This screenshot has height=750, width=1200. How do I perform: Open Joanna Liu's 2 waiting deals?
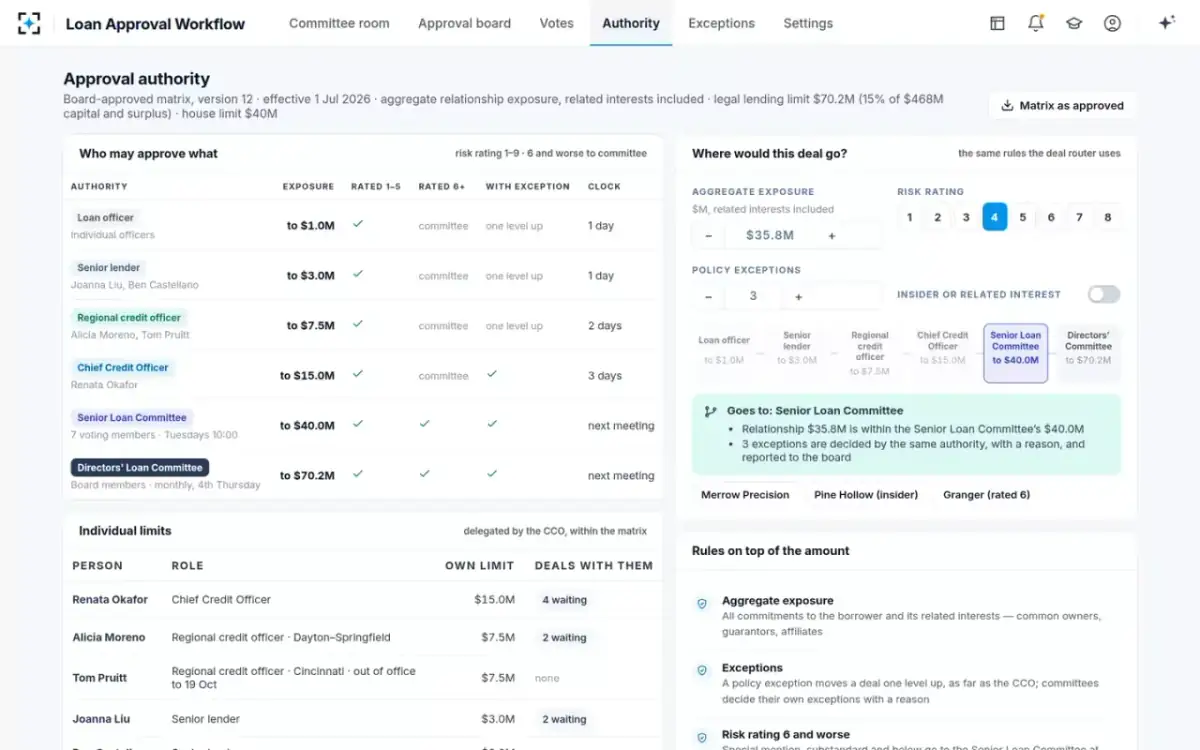[x=564, y=719]
